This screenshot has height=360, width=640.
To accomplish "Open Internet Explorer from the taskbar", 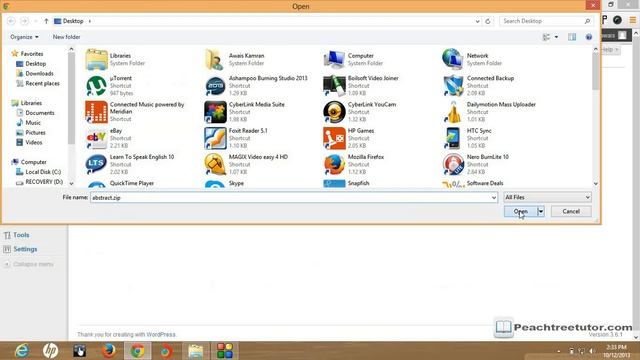I will click(x=22, y=351).
